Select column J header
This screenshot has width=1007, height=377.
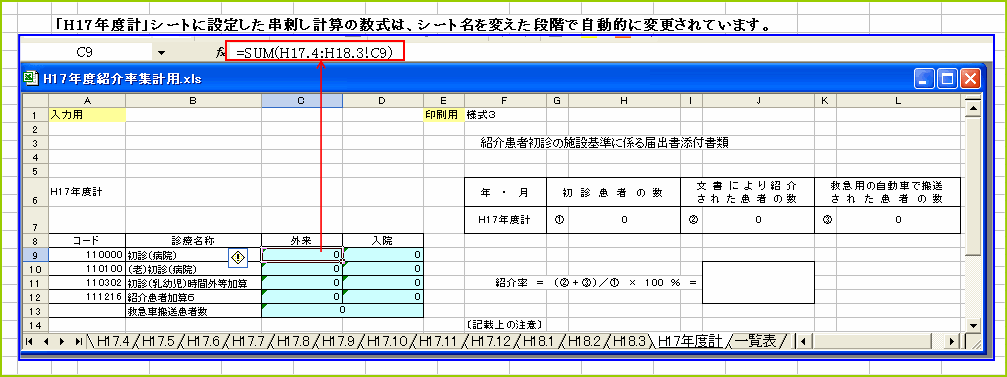click(758, 101)
